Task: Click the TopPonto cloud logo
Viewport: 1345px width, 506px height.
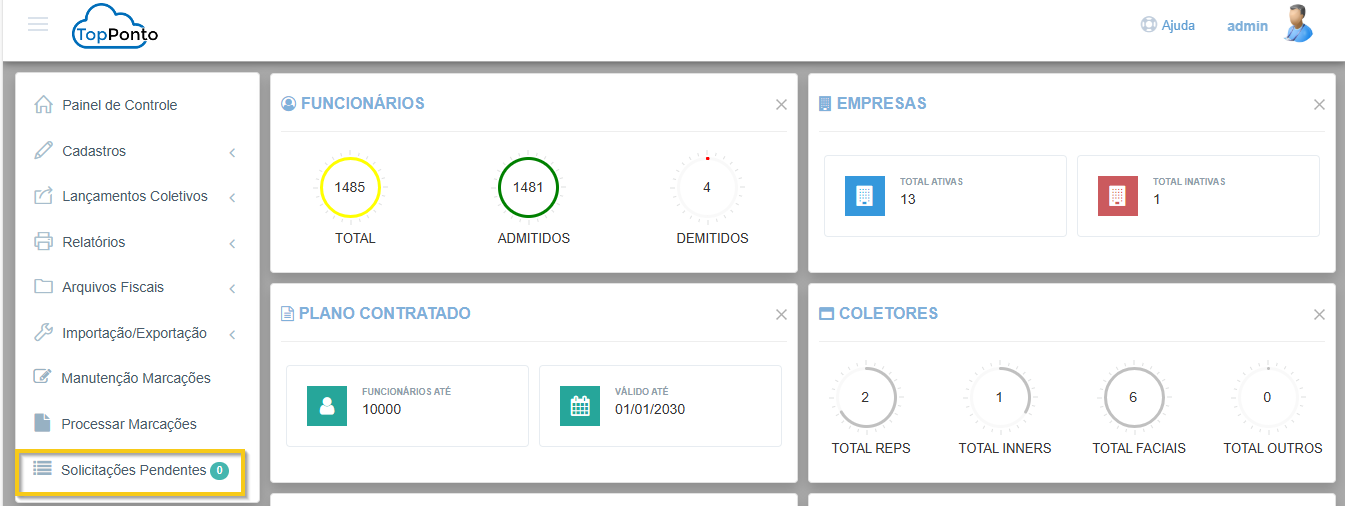Action: tap(115, 27)
